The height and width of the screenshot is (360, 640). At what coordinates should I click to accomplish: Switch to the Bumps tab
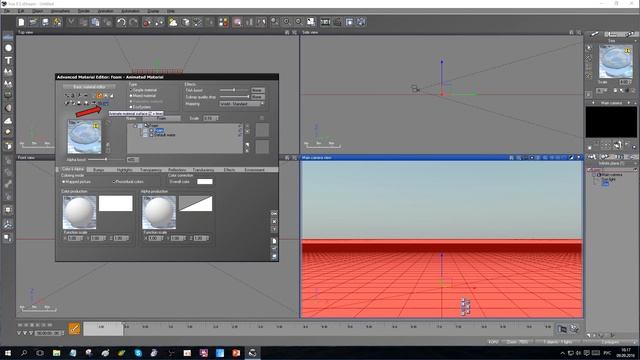pyautogui.click(x=98, y=169)
